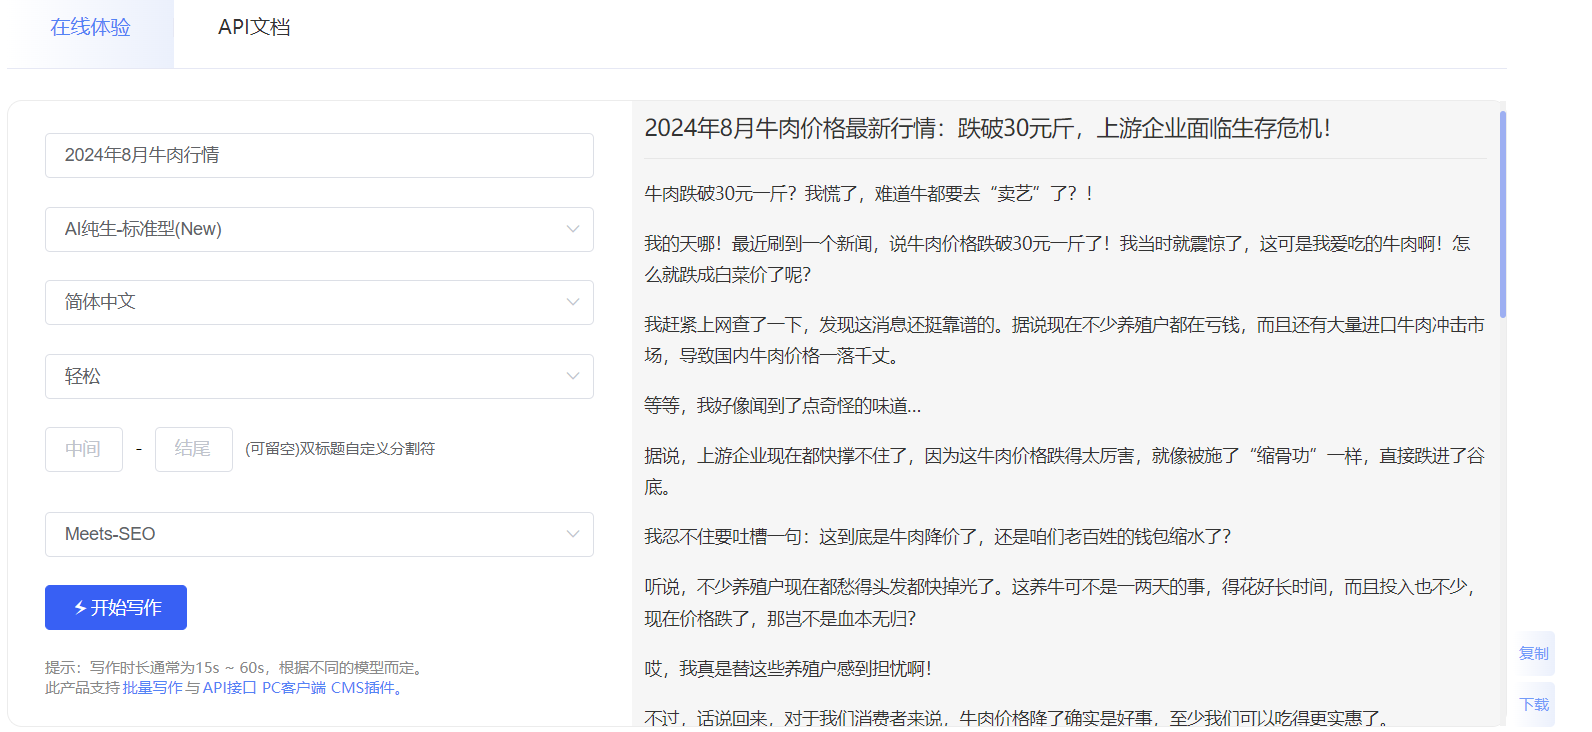The width and height of the screenshot is (1592, 732).
Task: Click the paragraph starting 听说，不少养殖户
Action: tap(1060, 602)
